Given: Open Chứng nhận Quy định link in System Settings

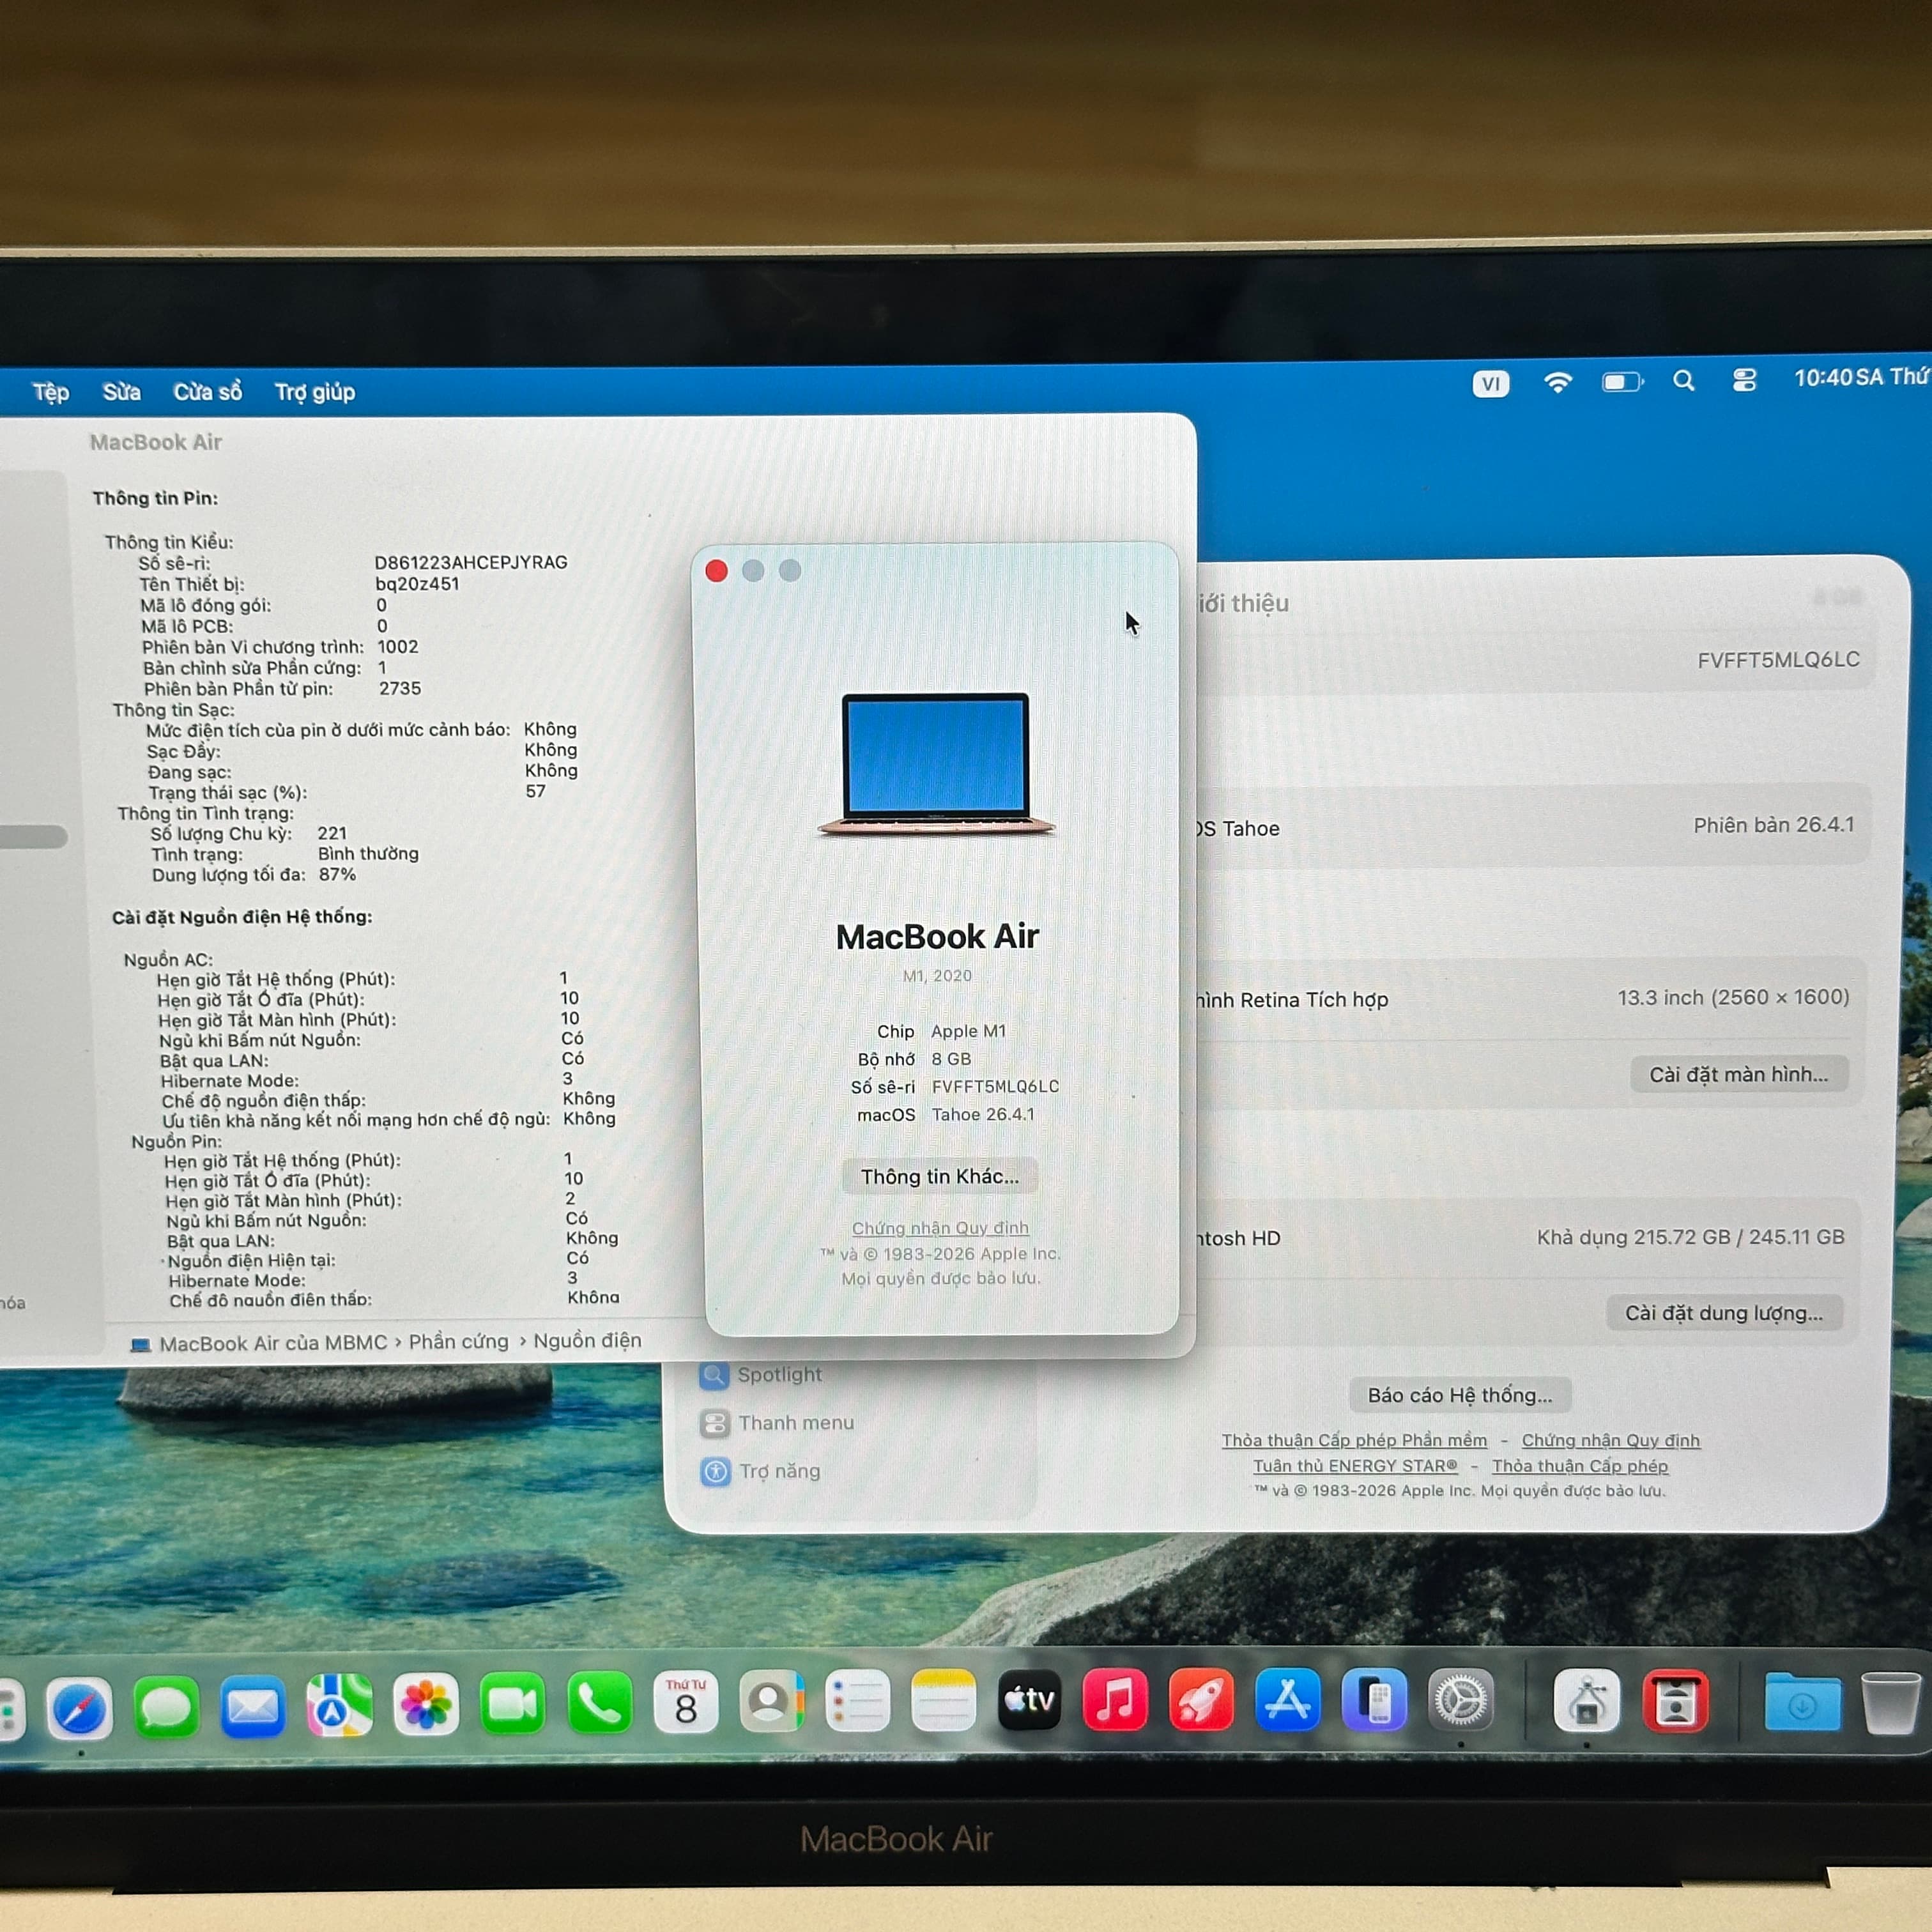Looking at the screenshot, I should pos(1610,1440).
